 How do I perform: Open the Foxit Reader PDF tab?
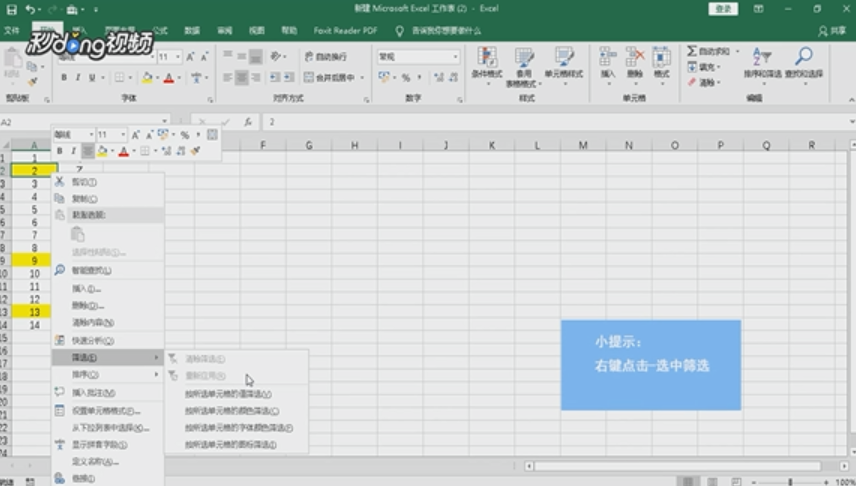click(x=345, y=31)
